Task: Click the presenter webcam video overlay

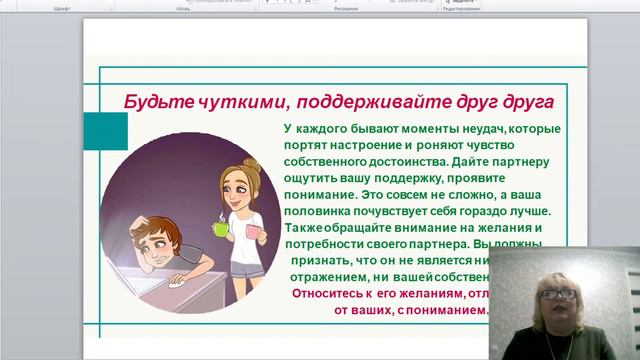Action: (564, 303)
